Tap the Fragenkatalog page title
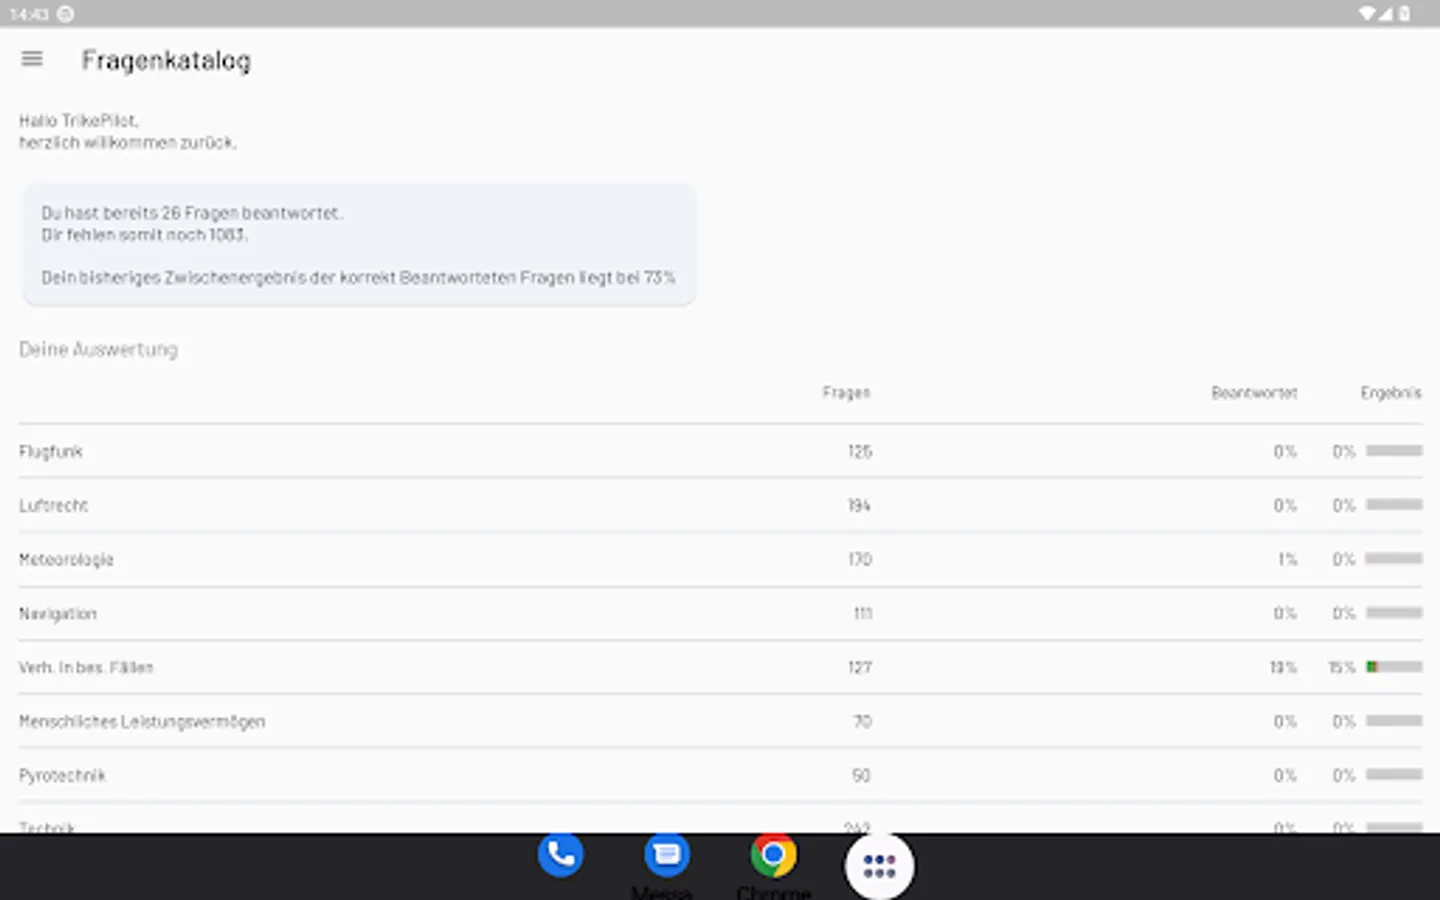 [166, 60]
